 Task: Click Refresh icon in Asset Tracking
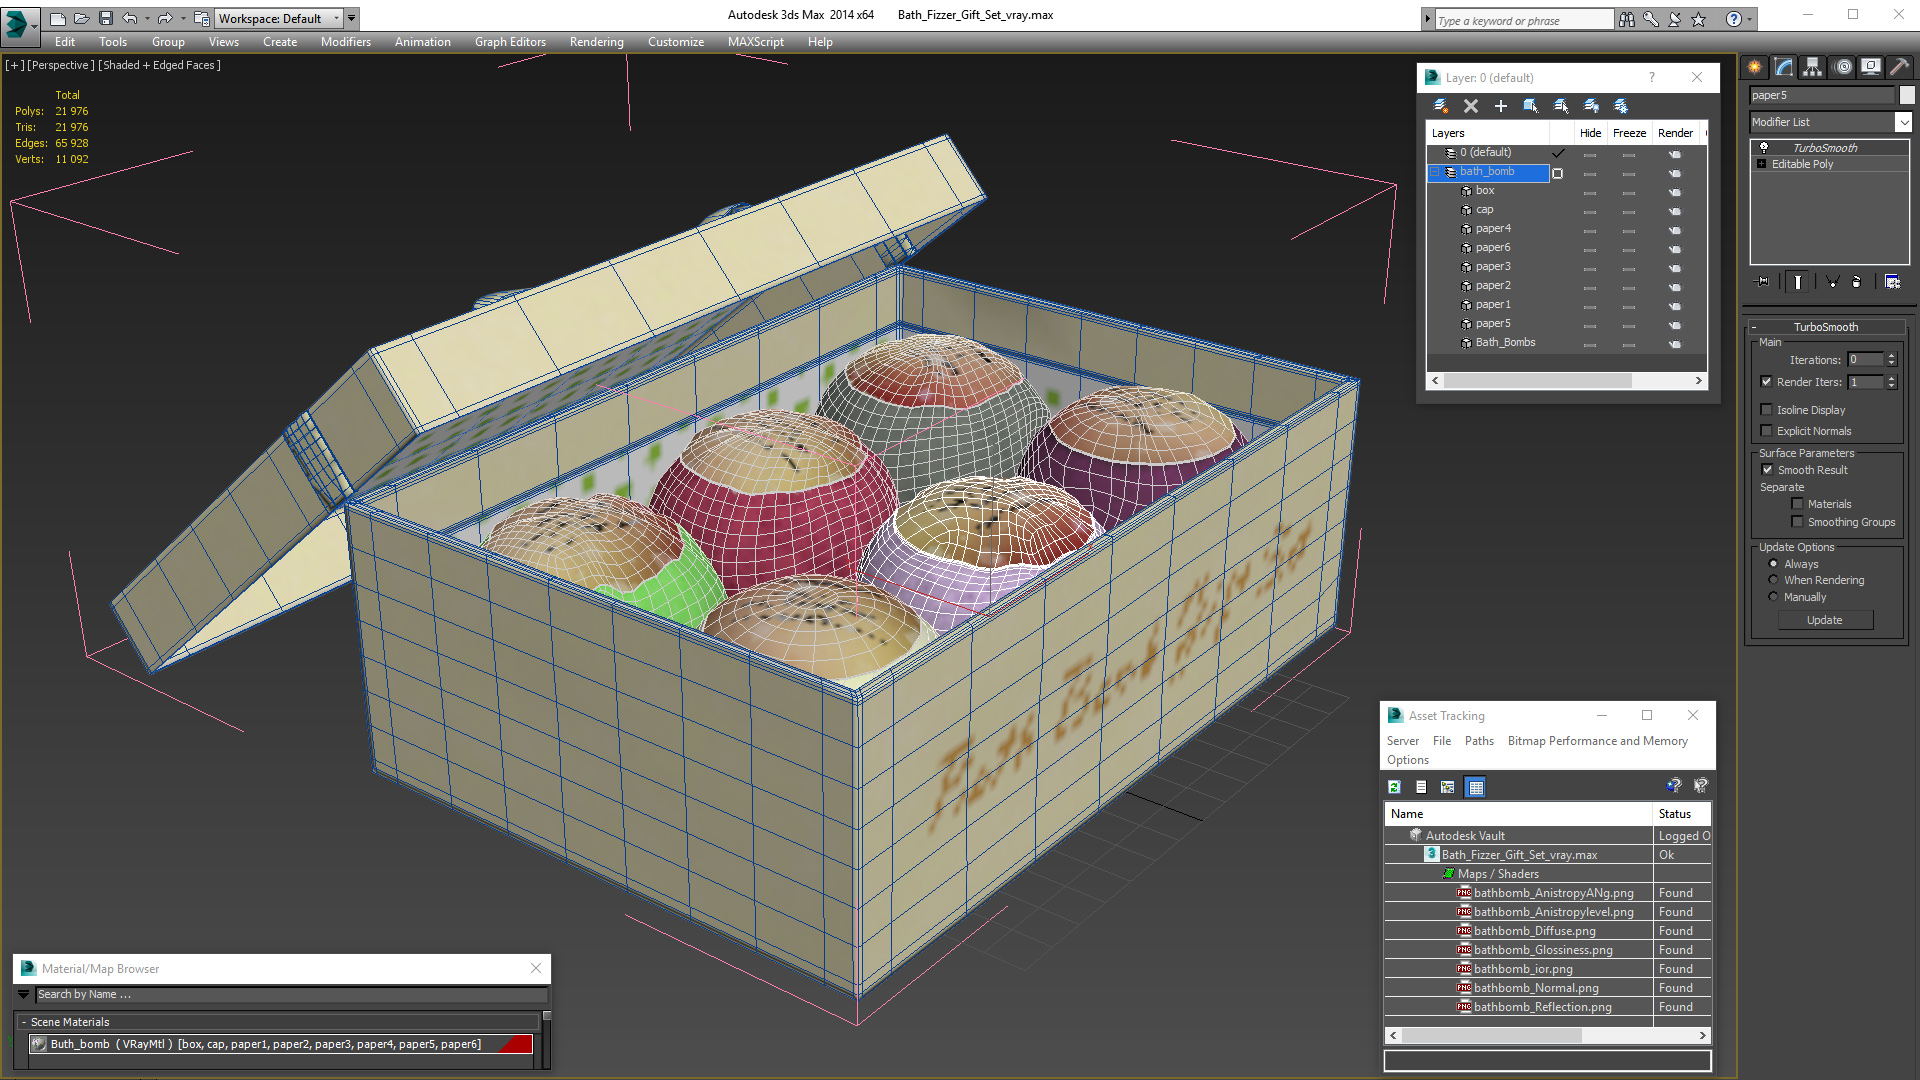[x=1394, y=787]
